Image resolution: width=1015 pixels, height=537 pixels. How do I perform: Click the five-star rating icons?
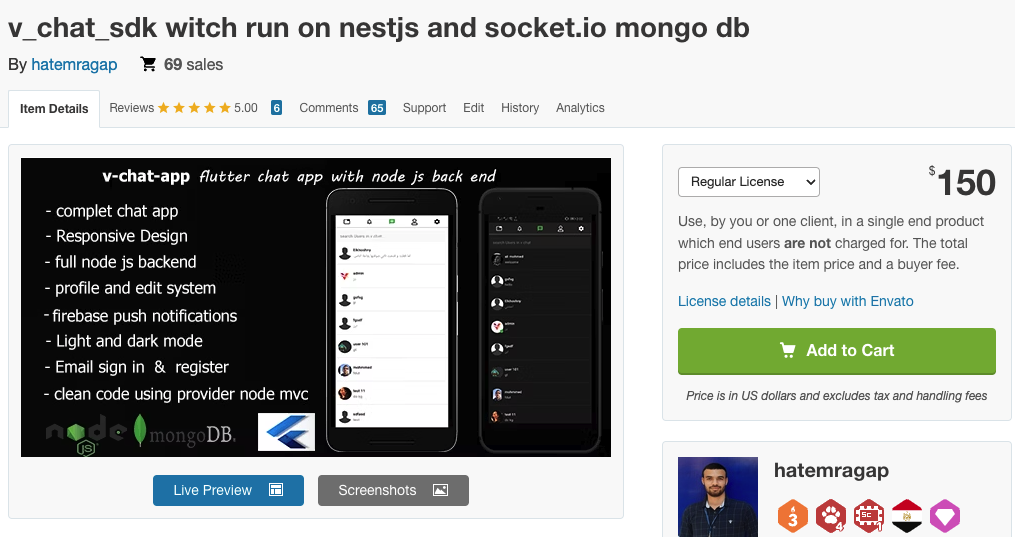click(194, 108)
